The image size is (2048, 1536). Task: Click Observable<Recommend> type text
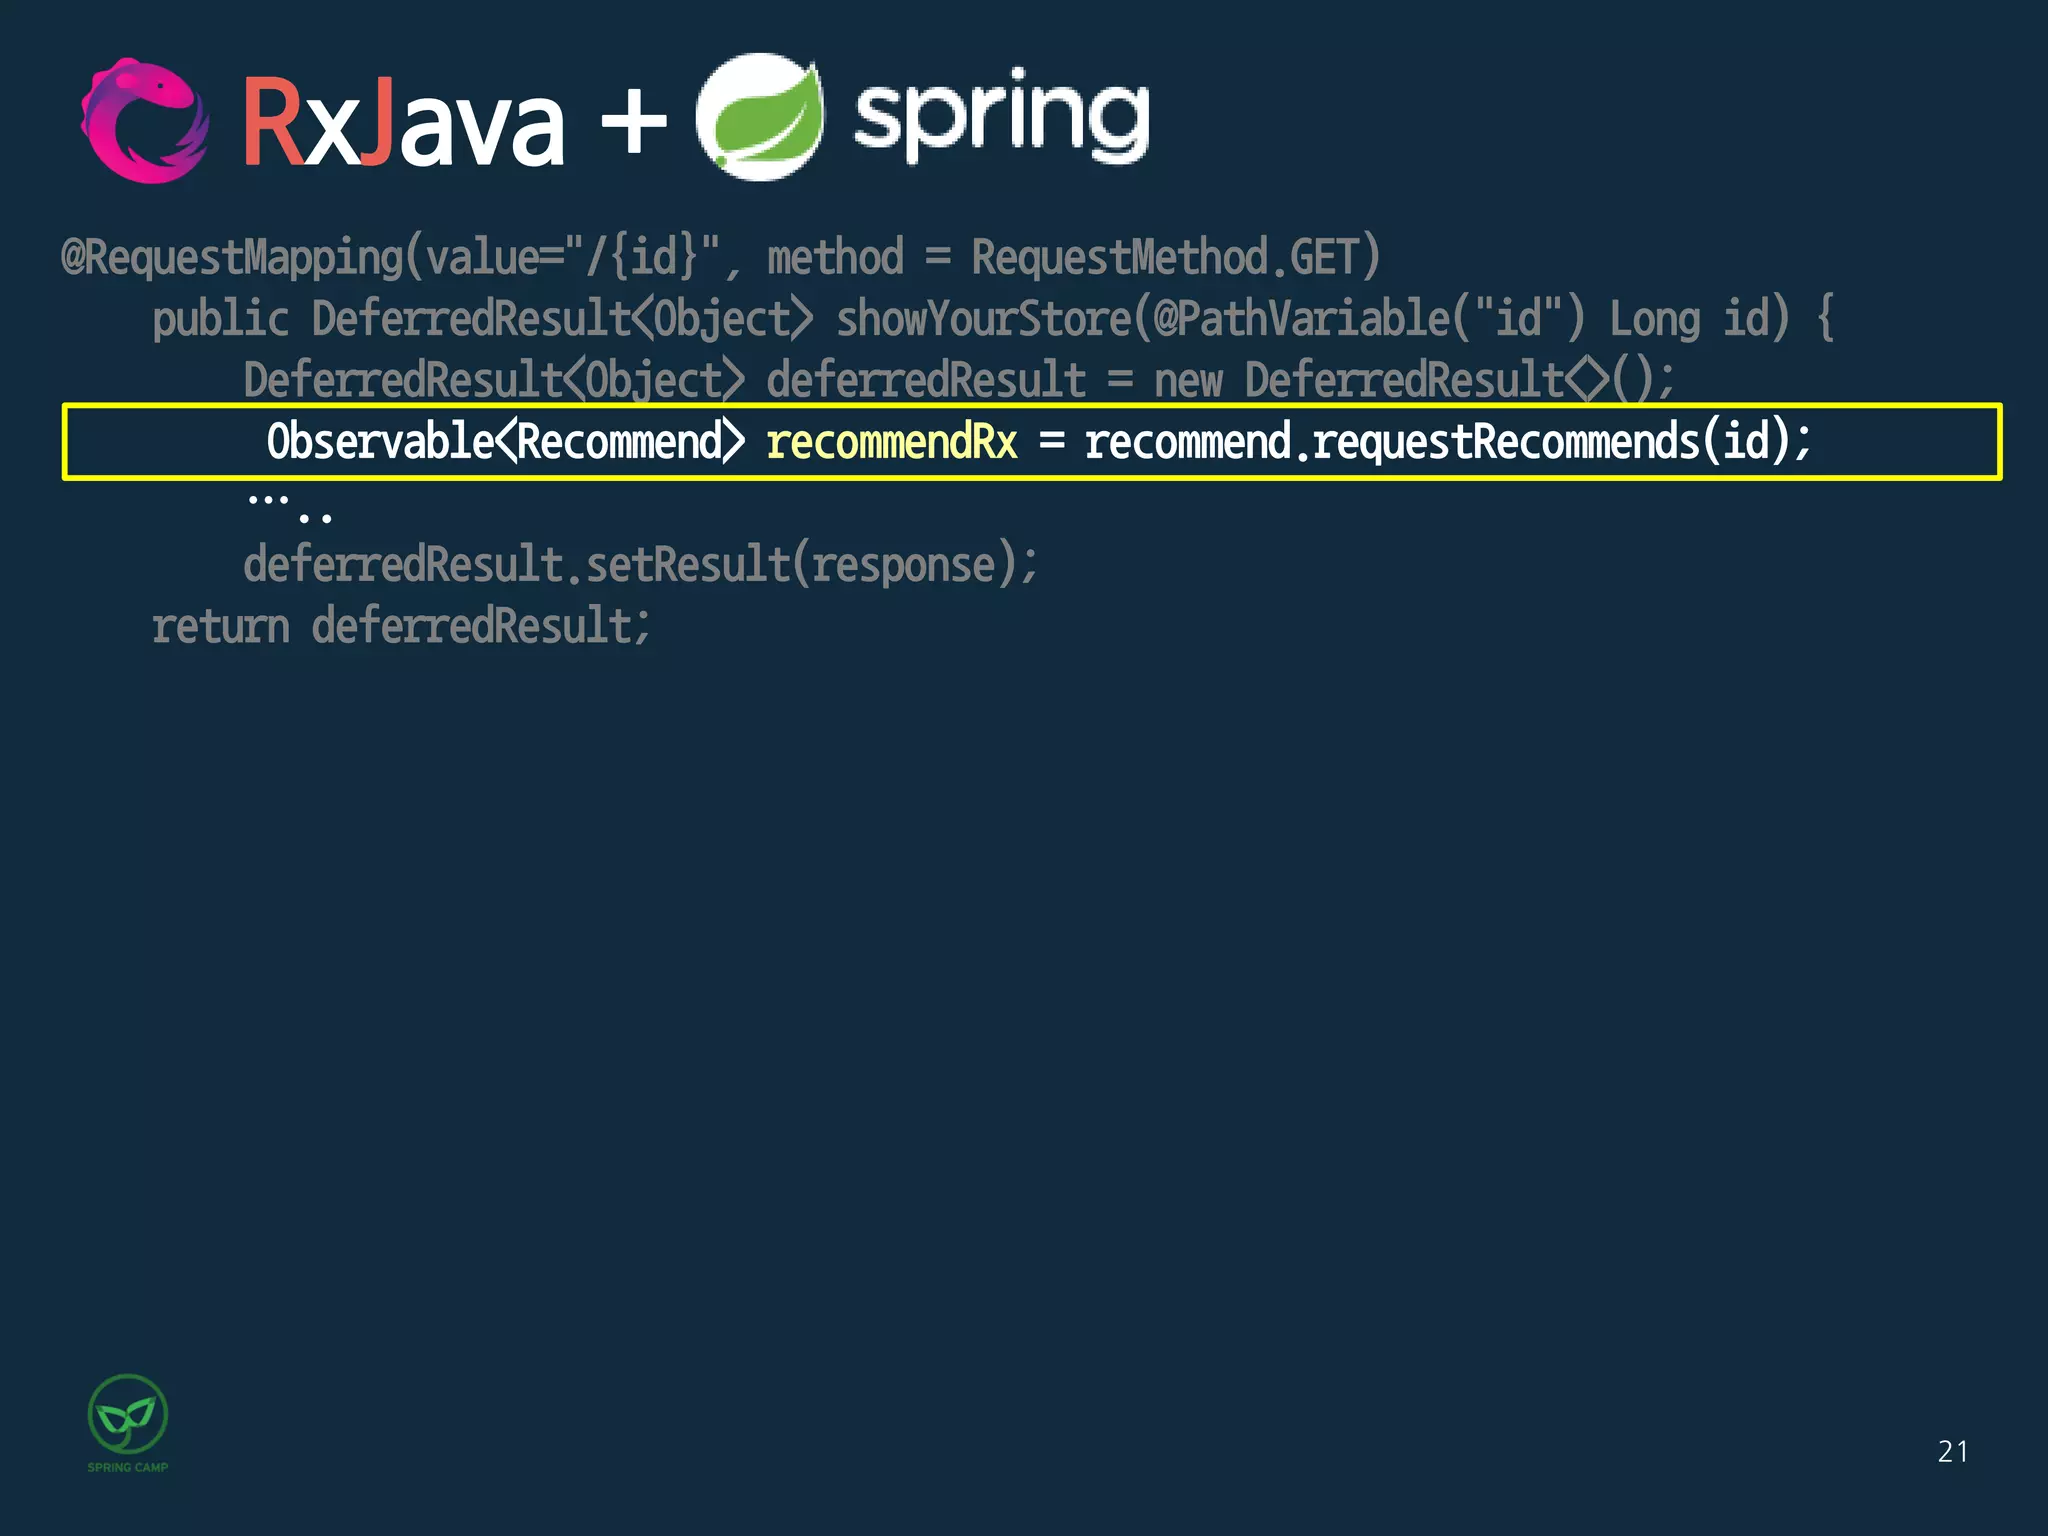tap(505, 442)
